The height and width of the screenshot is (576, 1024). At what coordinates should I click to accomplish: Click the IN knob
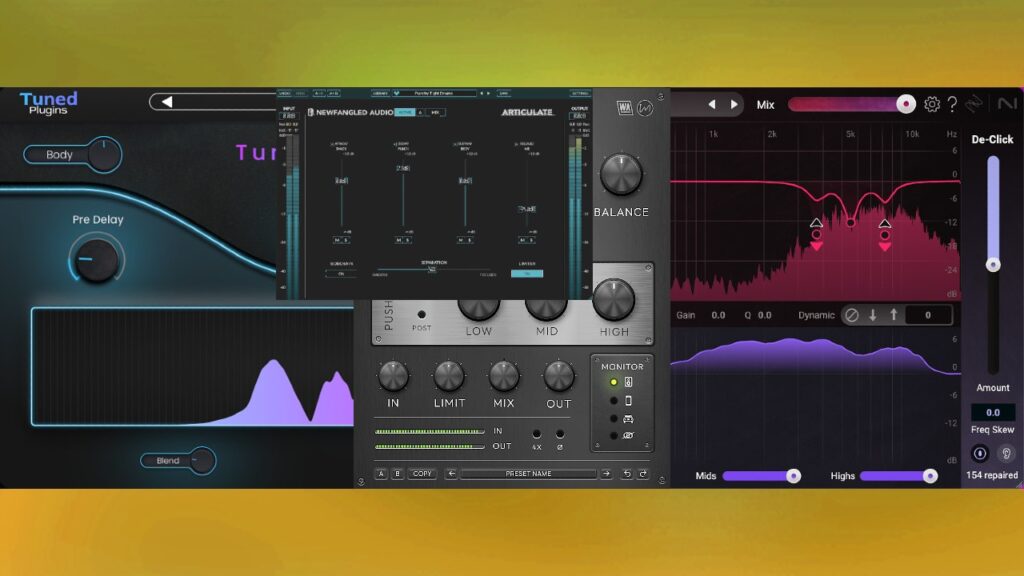pyautogui.click(x=393, y=376)
